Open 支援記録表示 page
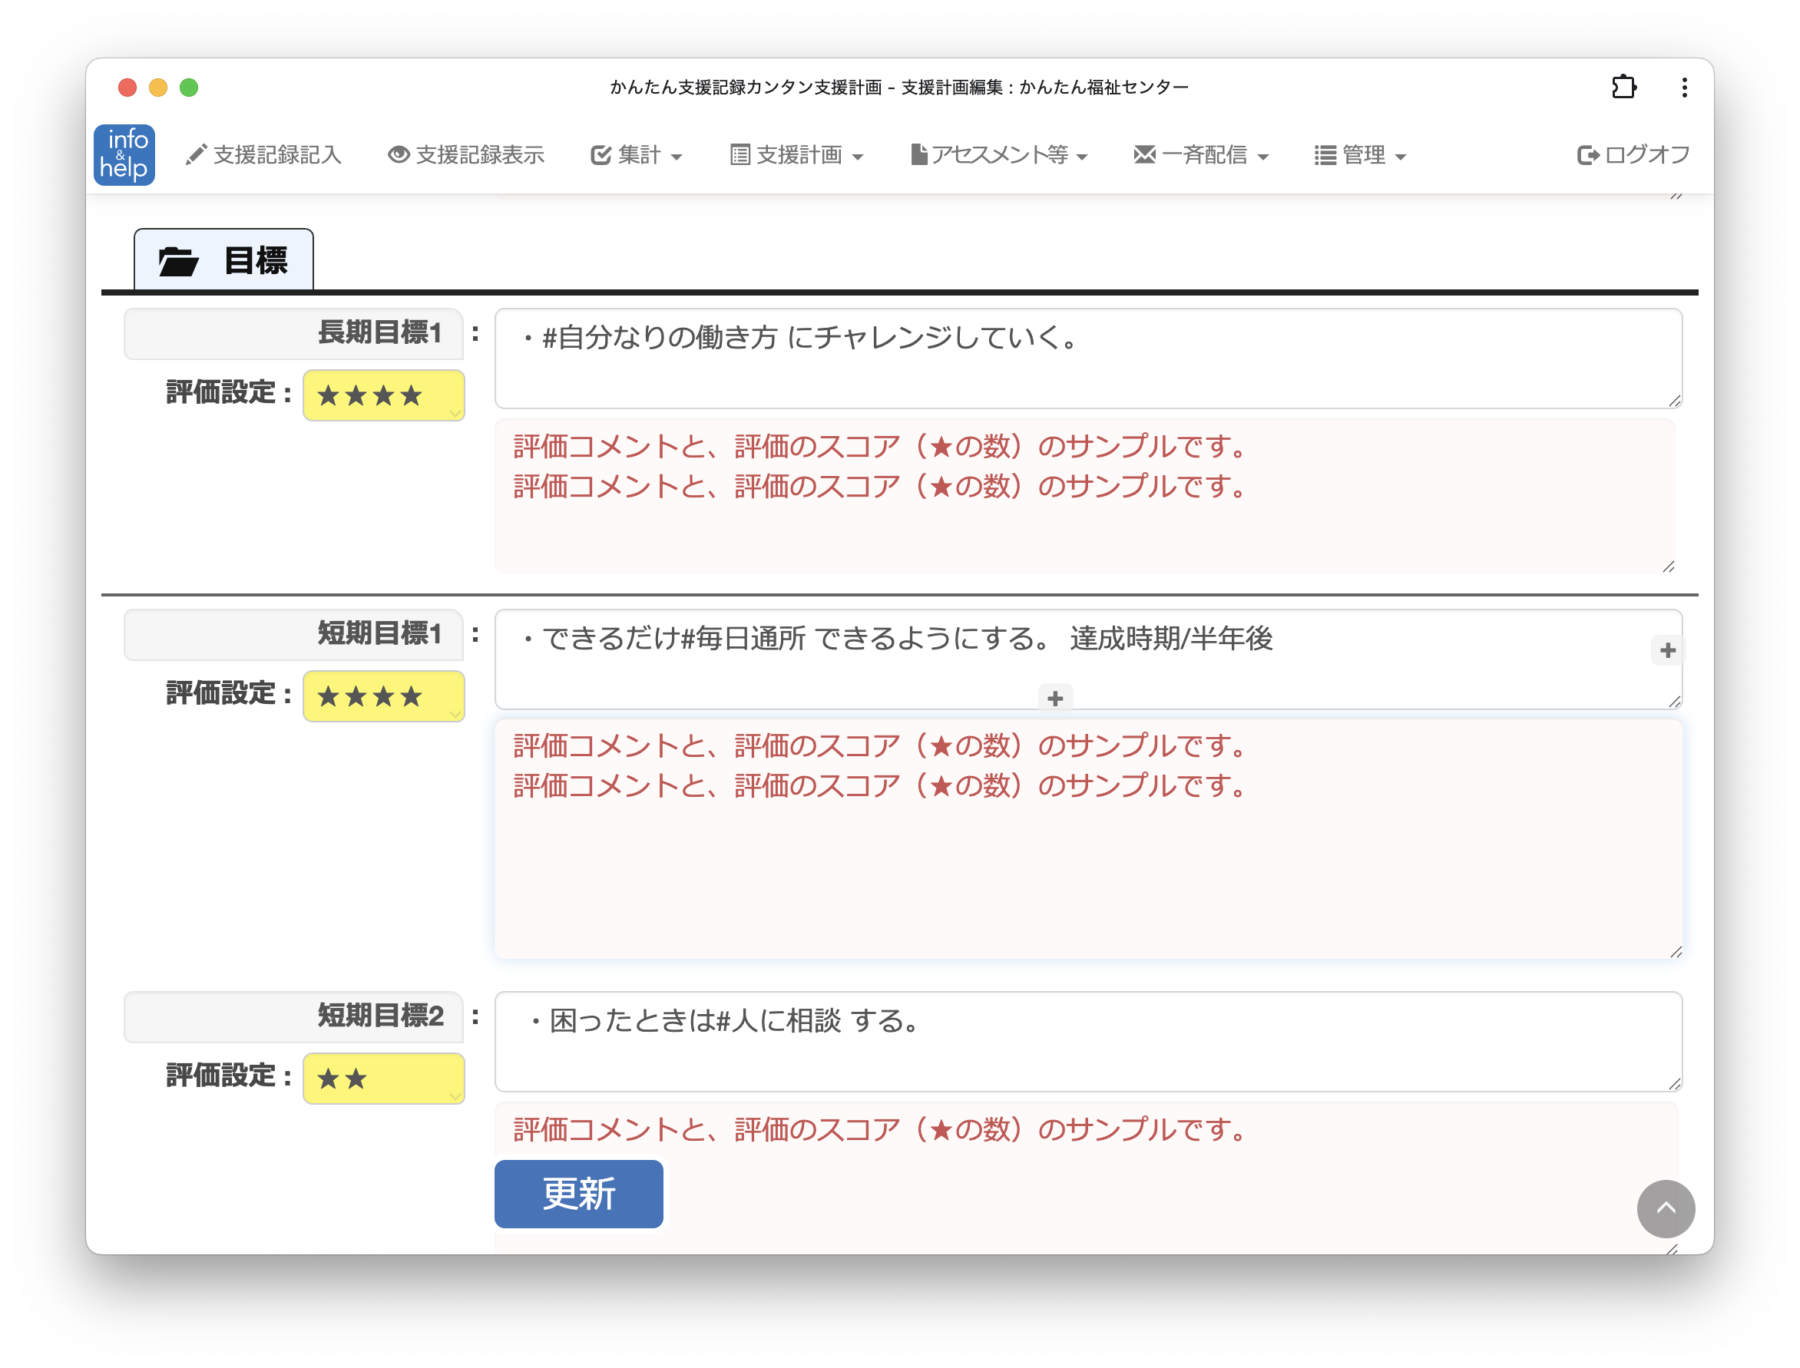This screenshot has width=1800, height=1368. (466, 155)
